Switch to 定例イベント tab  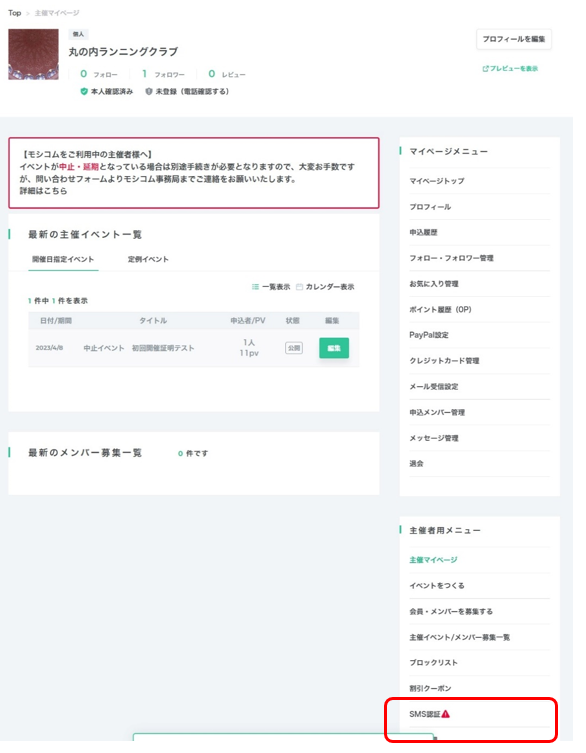tap(148, 259)
